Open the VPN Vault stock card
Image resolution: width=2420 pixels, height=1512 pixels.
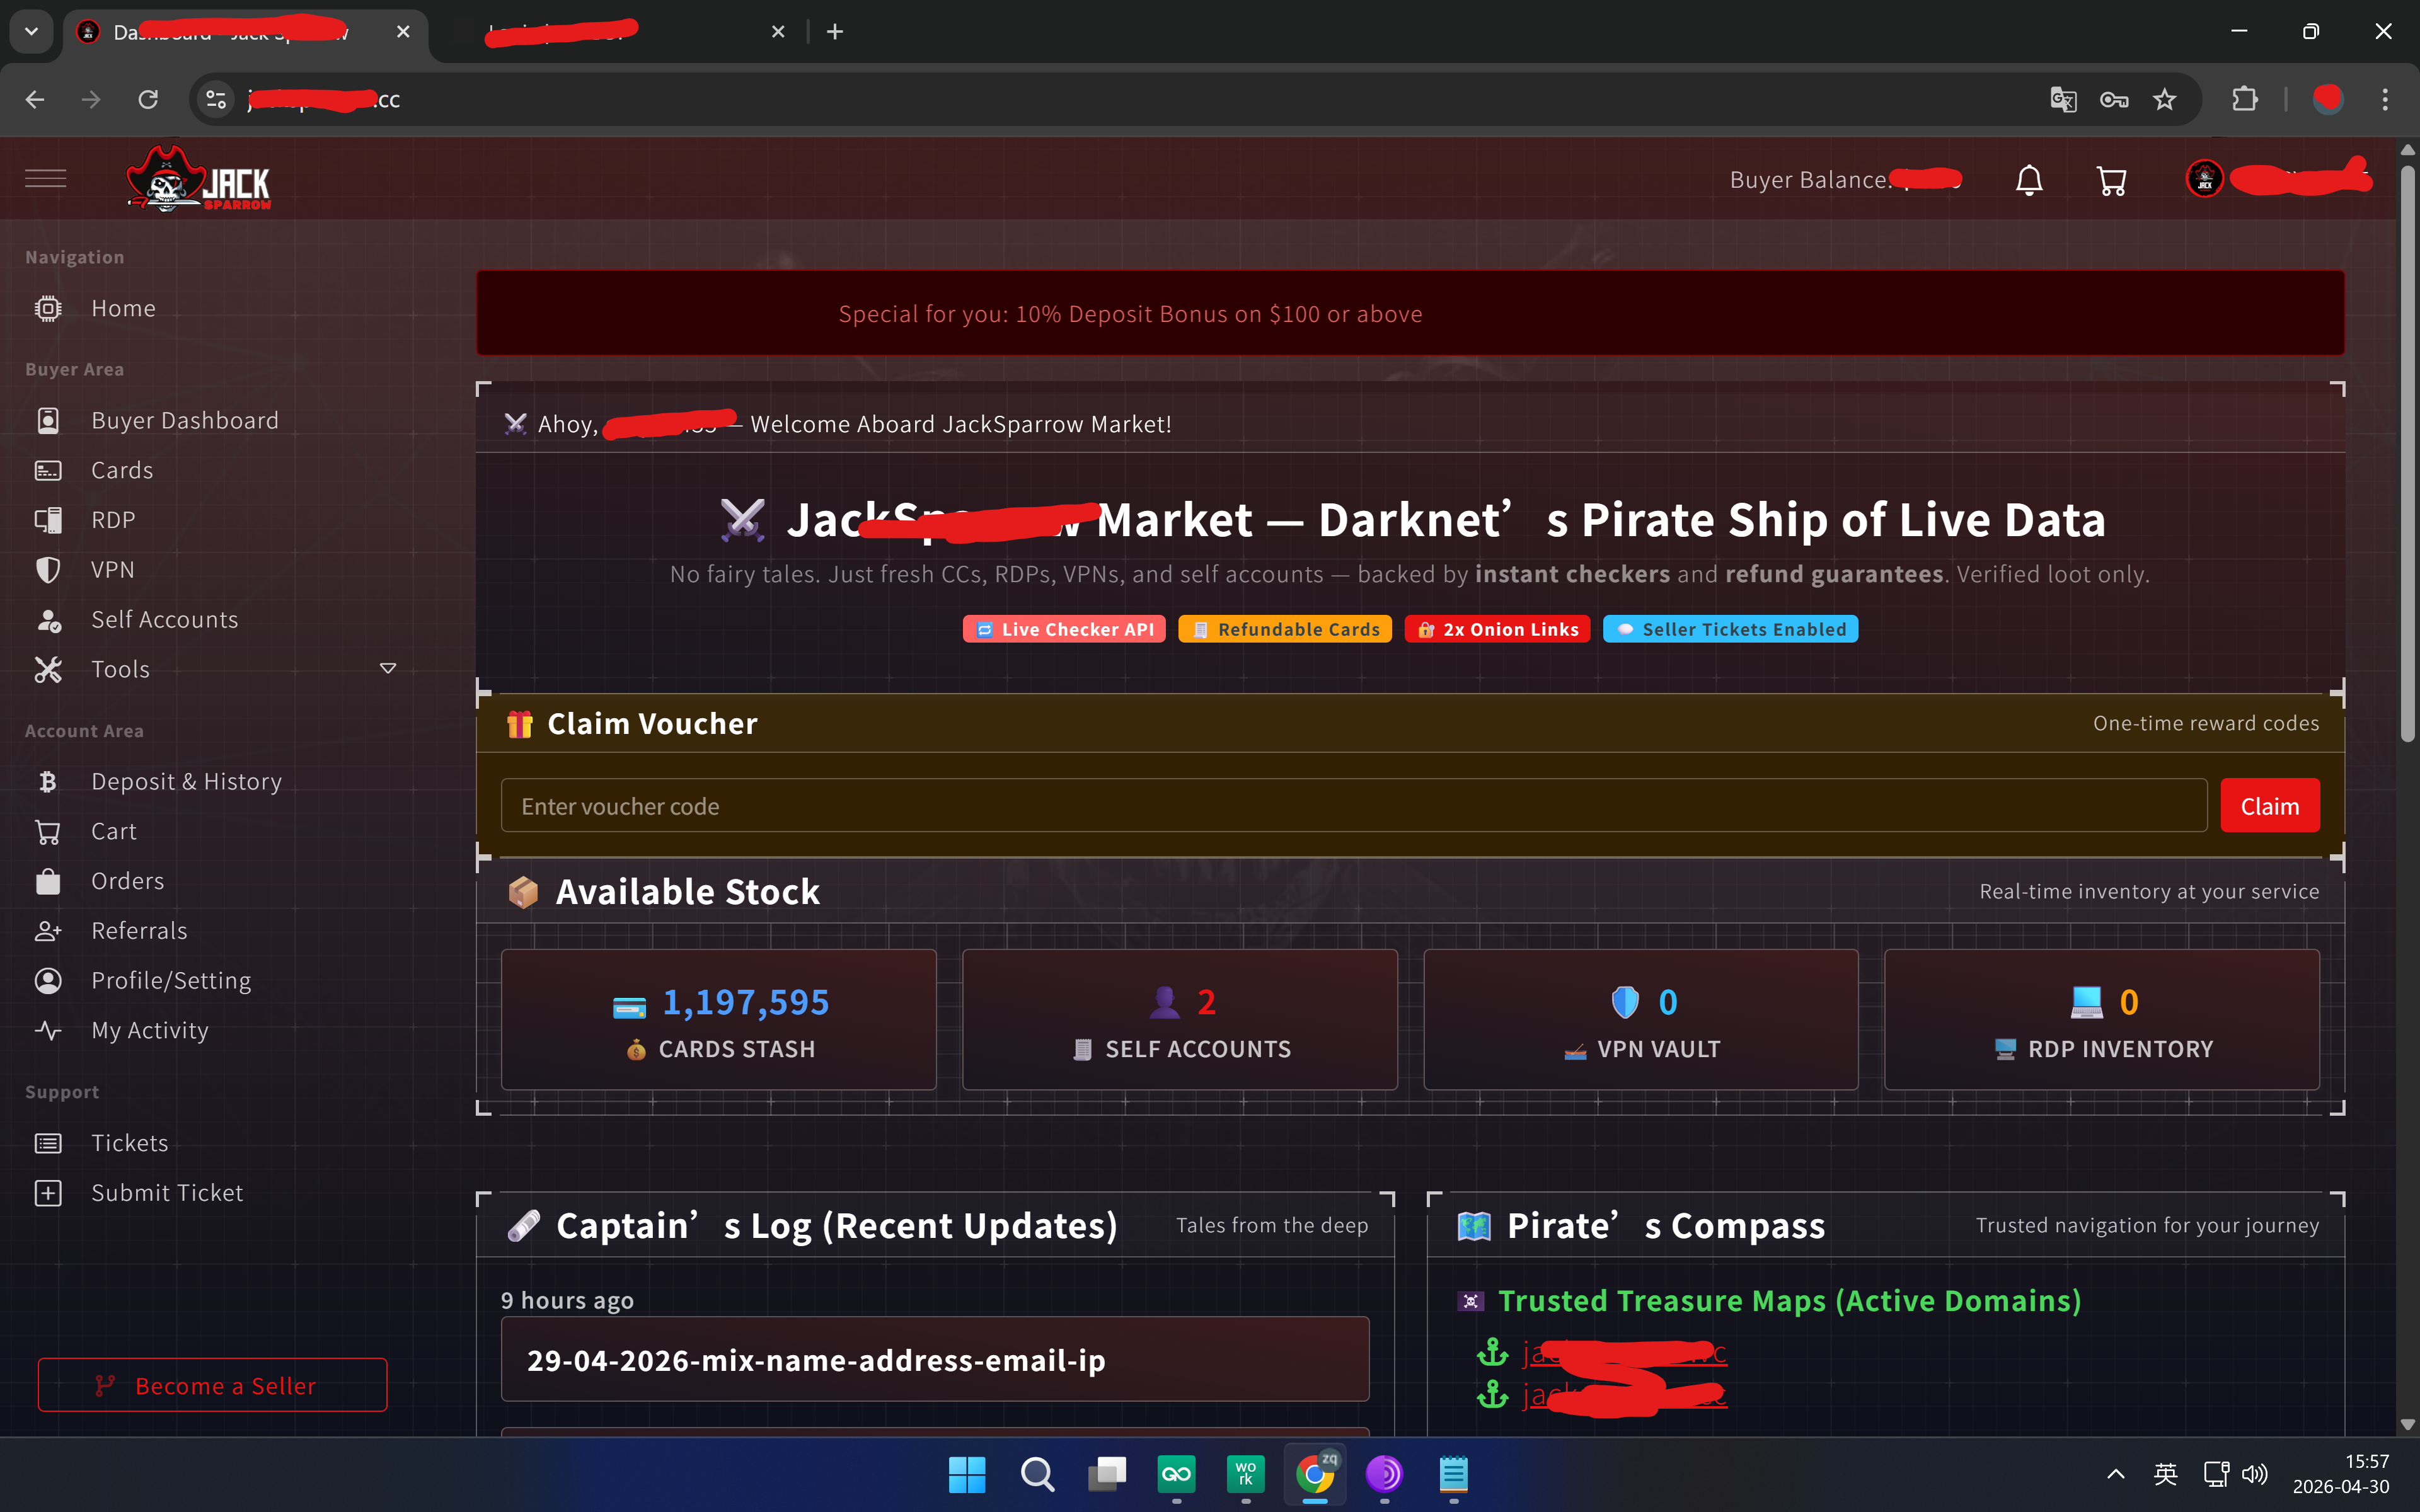[1641, 1020]
